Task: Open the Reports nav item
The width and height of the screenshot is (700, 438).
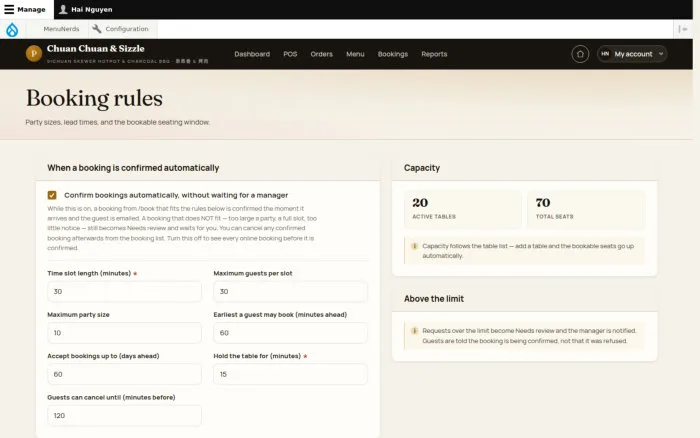Action: [434, 54]
